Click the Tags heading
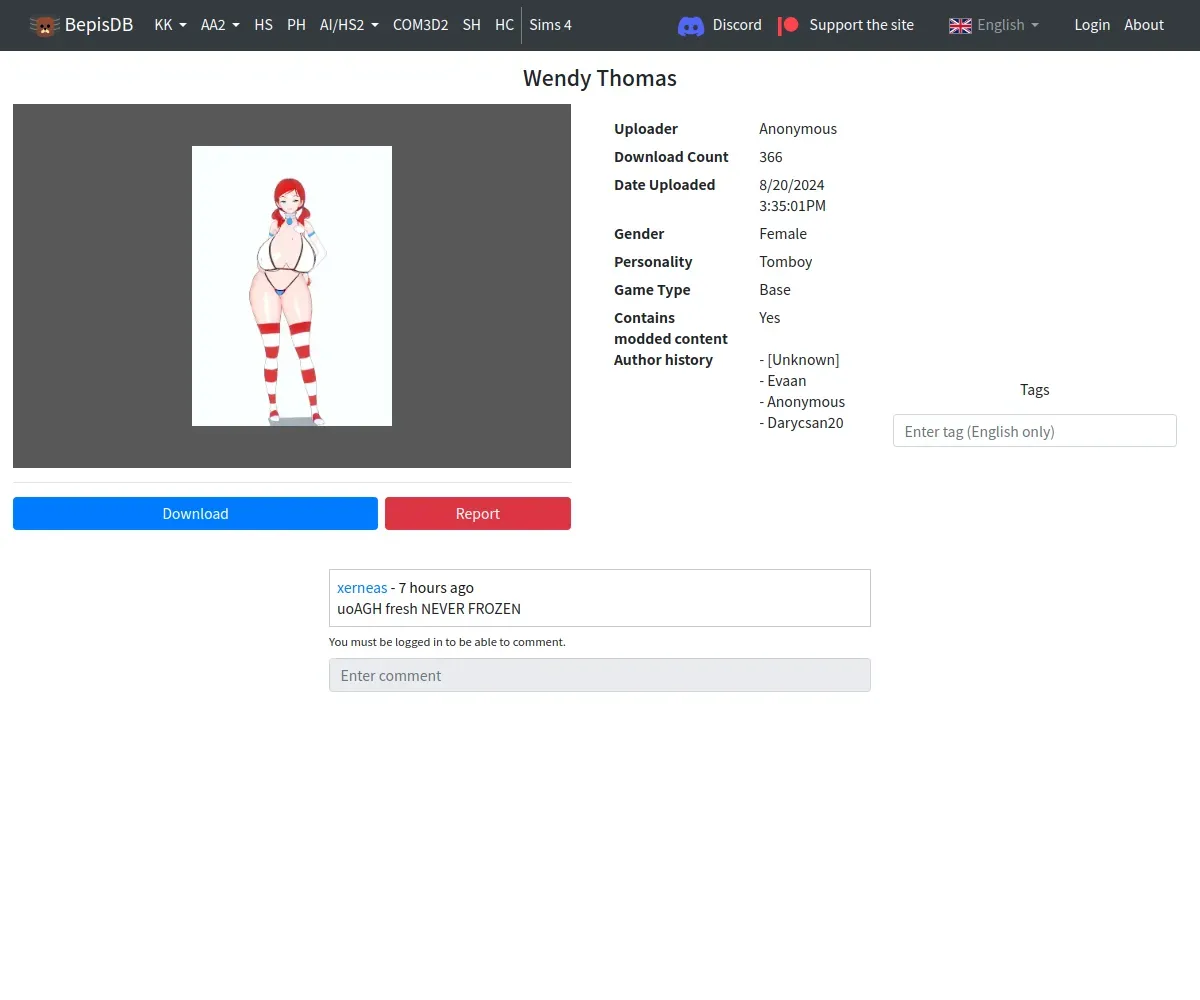The image size is (1200, 1000). pos(1035,390)
